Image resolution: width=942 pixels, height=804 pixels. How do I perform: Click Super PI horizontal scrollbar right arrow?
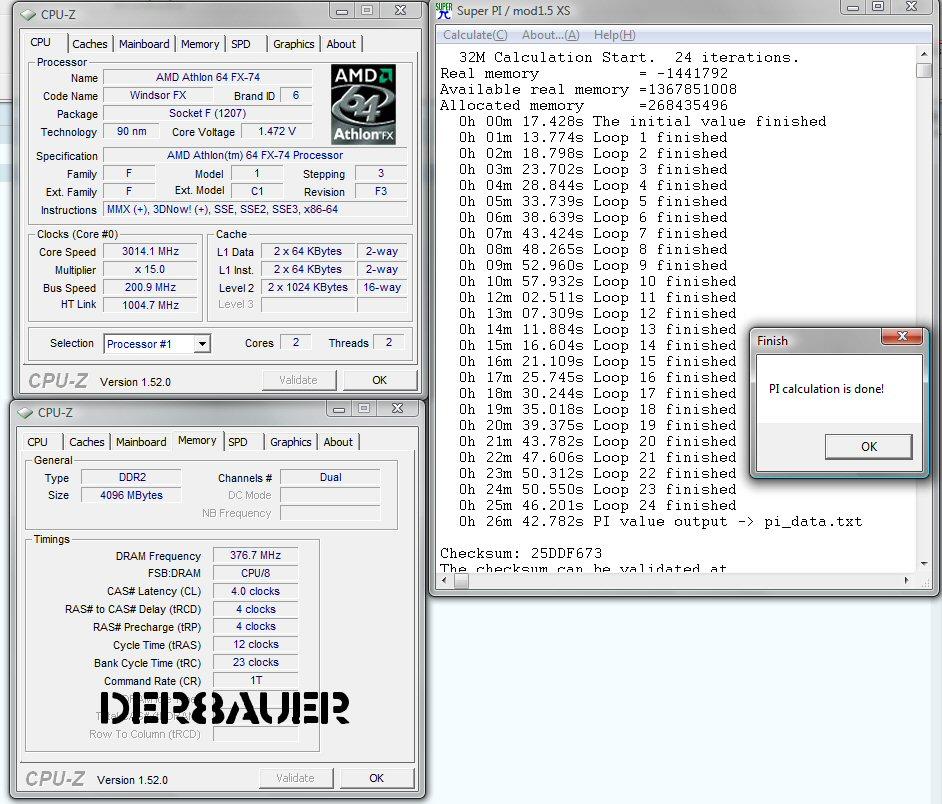tap(907, 580)
